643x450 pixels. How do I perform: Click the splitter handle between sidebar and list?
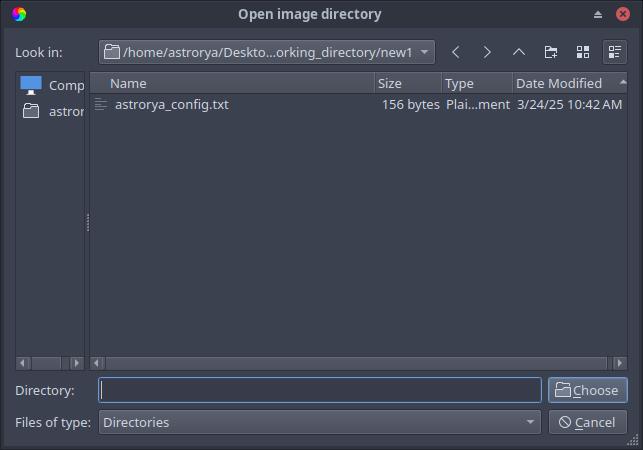click(87, 222)
